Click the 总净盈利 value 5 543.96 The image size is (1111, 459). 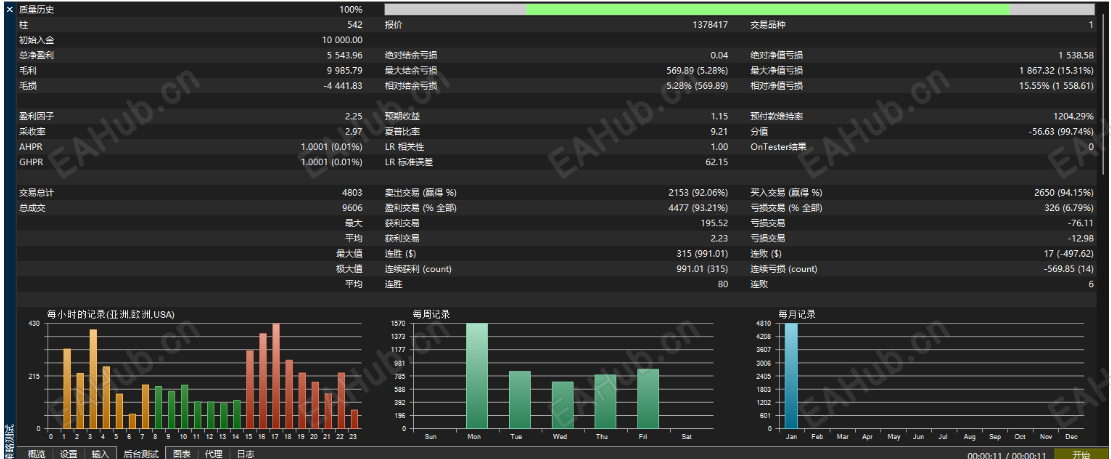coord(344,55)
